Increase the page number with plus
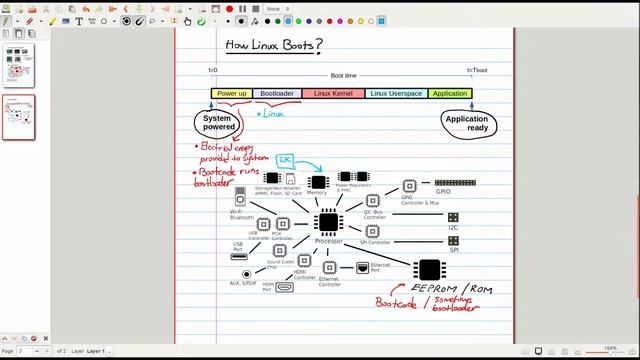 coord(47,351)
